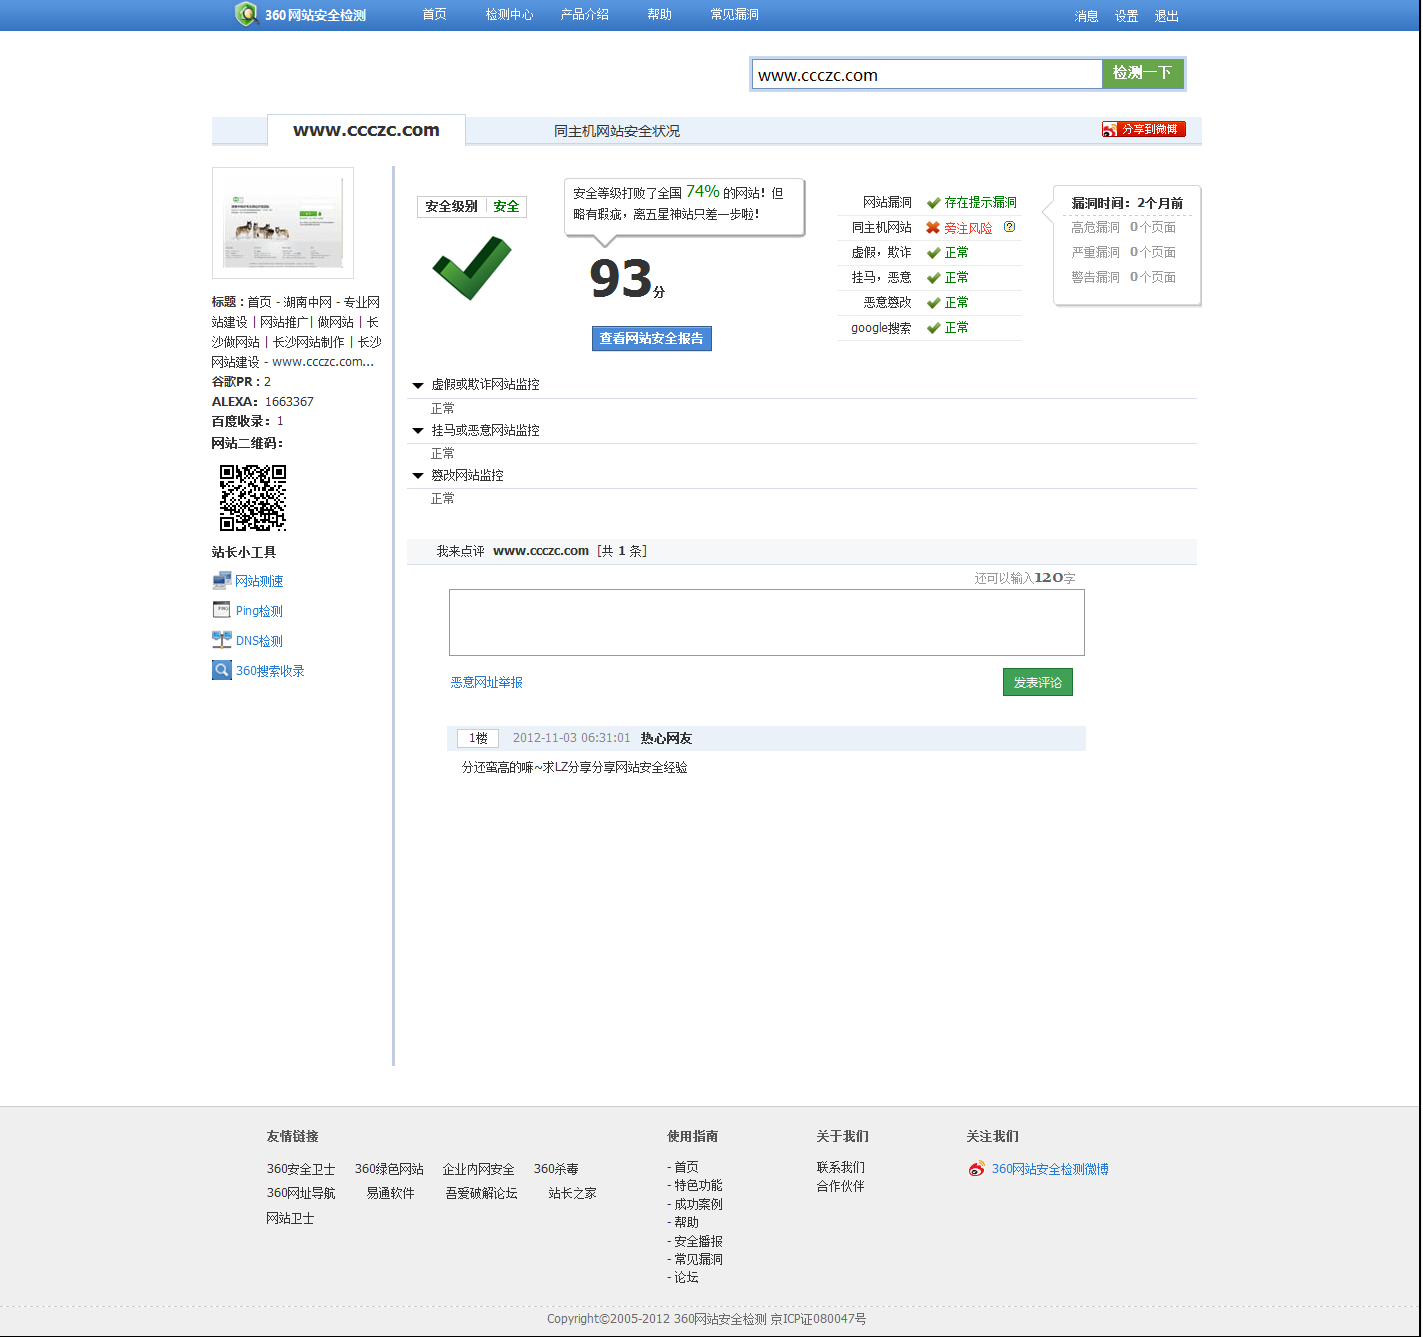
Task: Click the 360搜索收录 magnifier icon
Action: coord(222,670)
